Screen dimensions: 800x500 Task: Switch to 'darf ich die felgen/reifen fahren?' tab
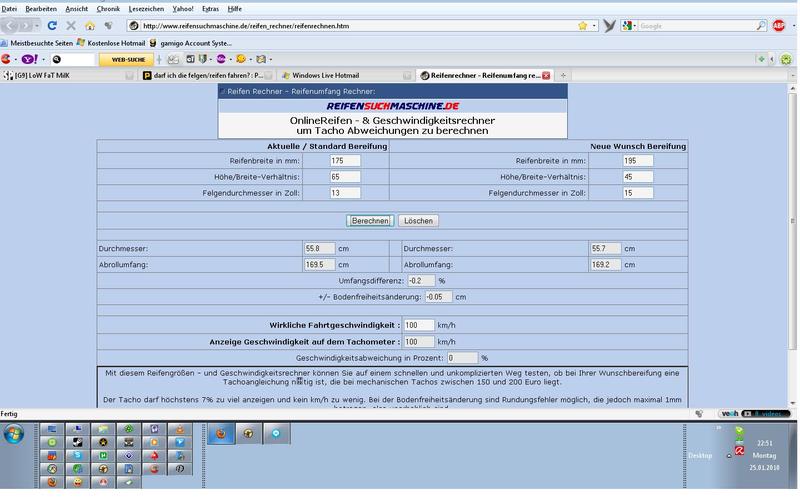click(208, 76)
